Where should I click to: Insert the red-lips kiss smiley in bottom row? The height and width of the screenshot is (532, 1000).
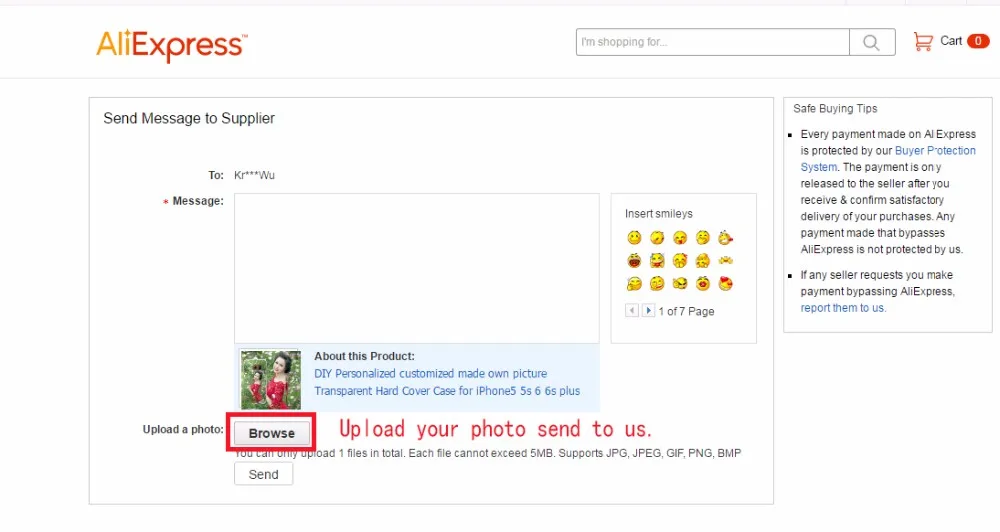[x=703, y=283]
